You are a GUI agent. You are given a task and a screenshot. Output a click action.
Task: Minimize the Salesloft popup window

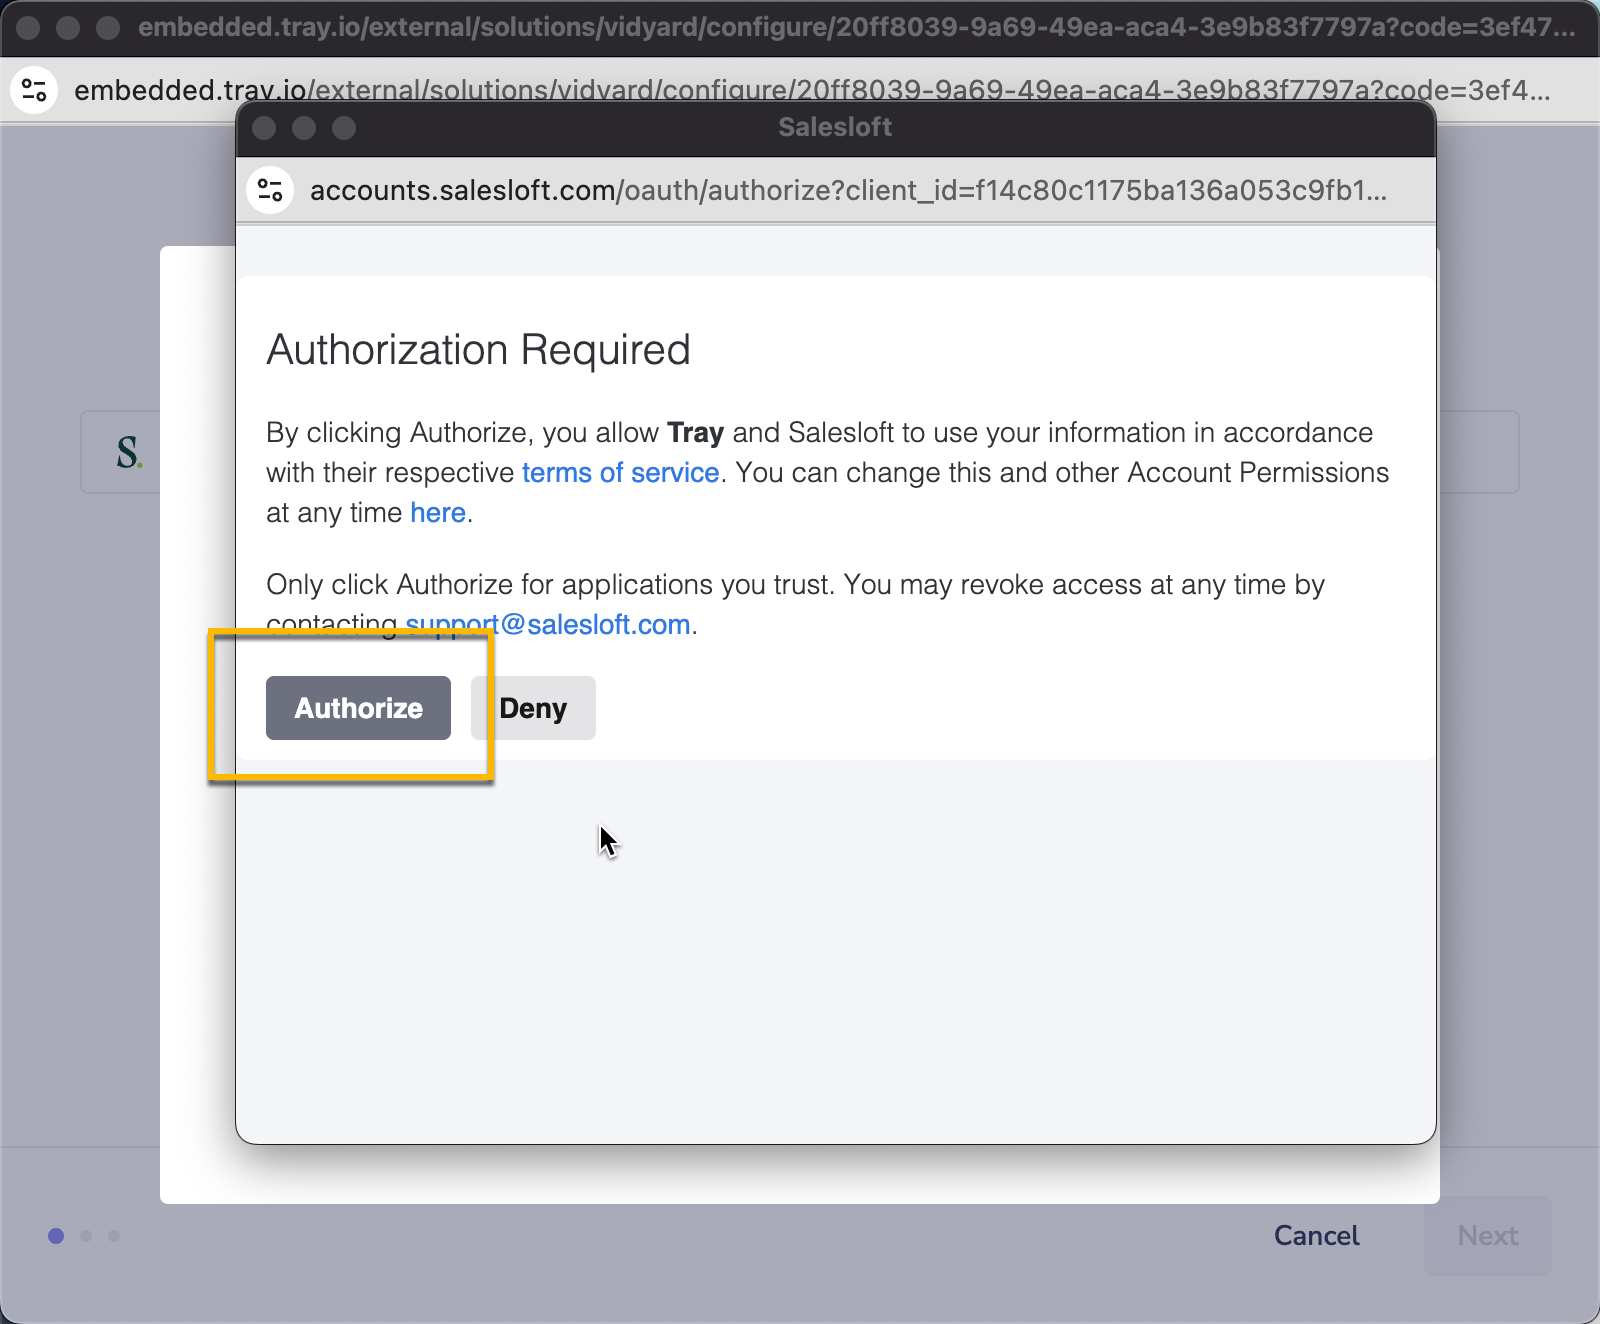point(304,128)
